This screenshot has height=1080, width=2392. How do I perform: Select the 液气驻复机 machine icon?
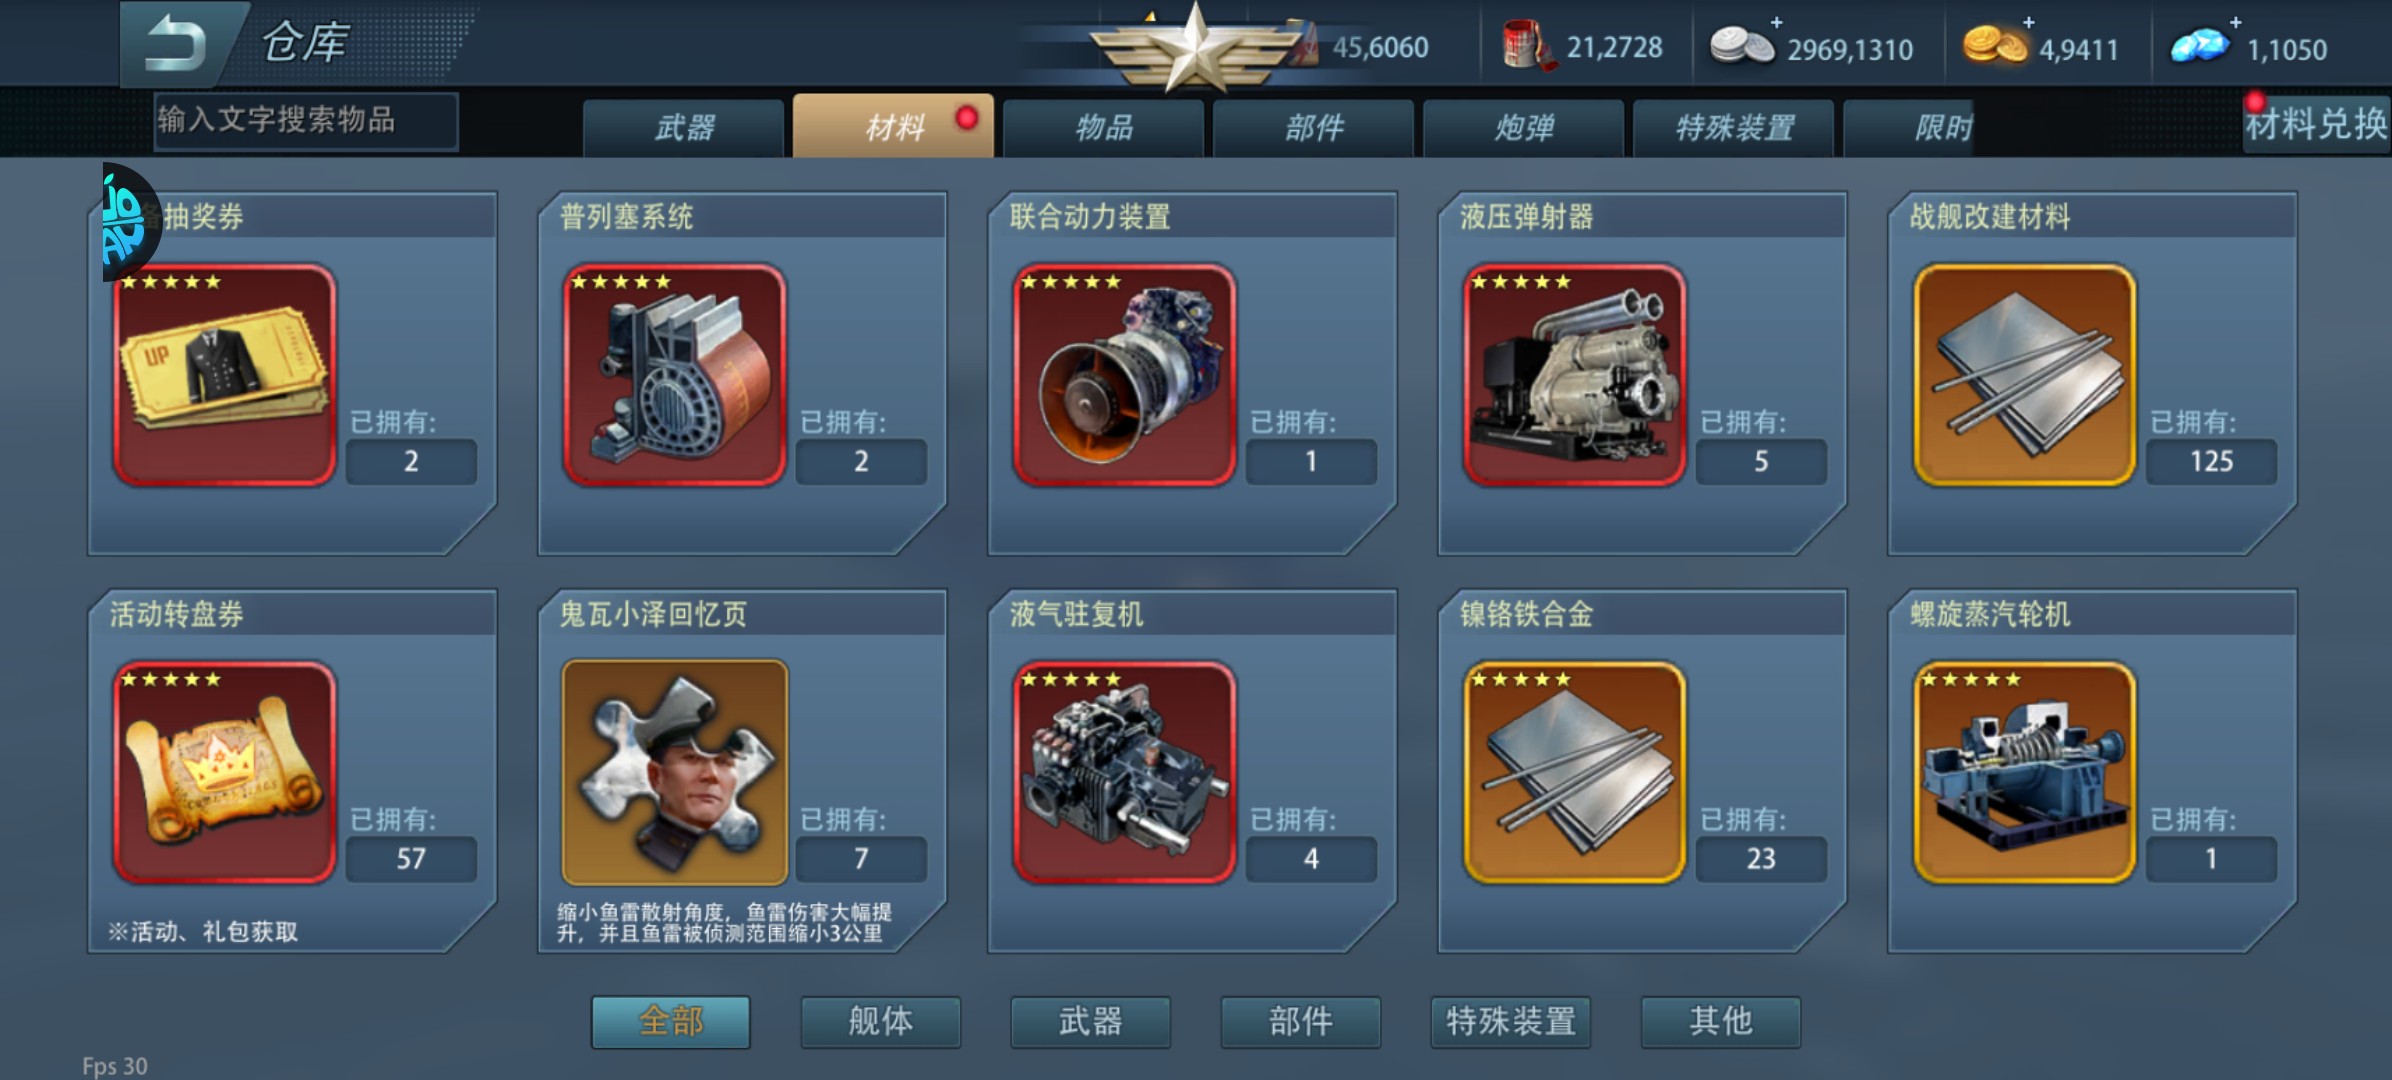click(x=1125, y=772)
